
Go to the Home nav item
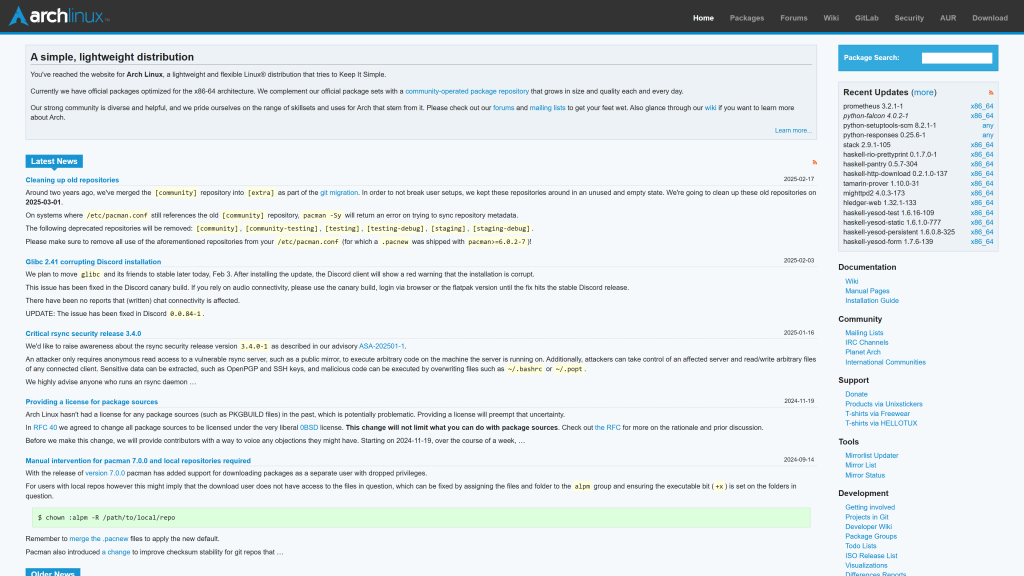pos(703,18)
